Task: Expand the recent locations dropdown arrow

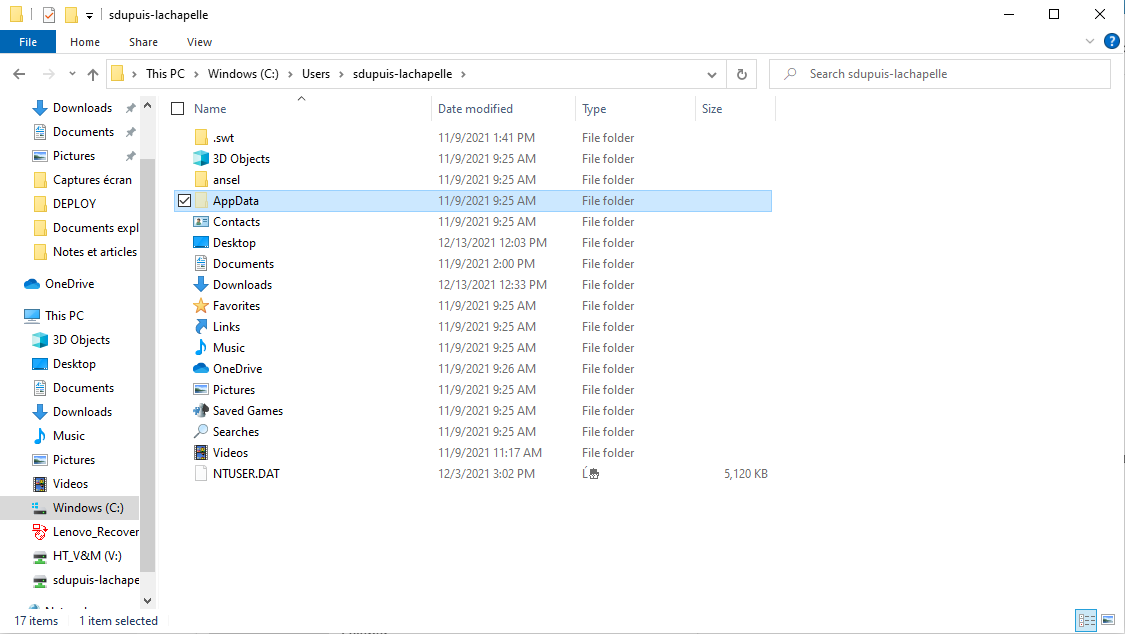Action: (x=72, y=74)
